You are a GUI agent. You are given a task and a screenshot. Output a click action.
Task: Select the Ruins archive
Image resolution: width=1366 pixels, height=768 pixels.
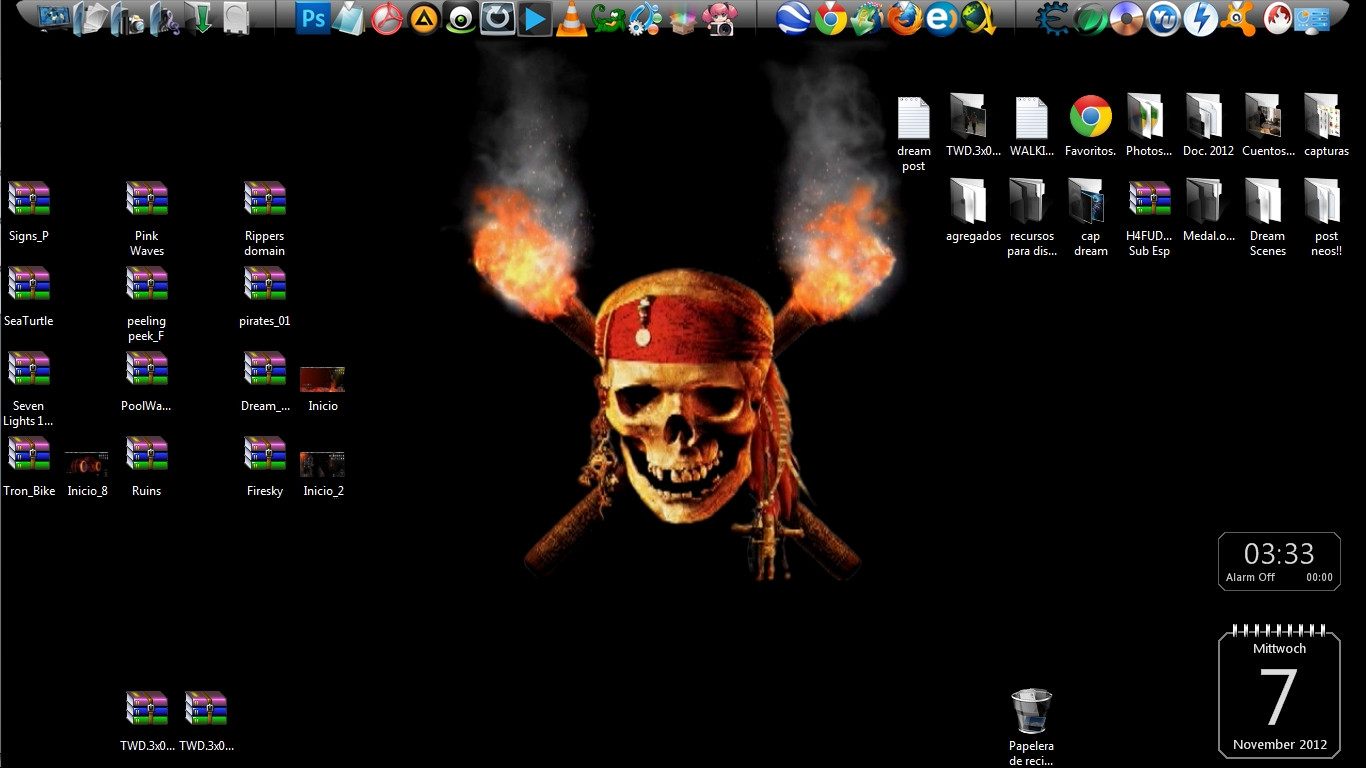click(147, 467)
